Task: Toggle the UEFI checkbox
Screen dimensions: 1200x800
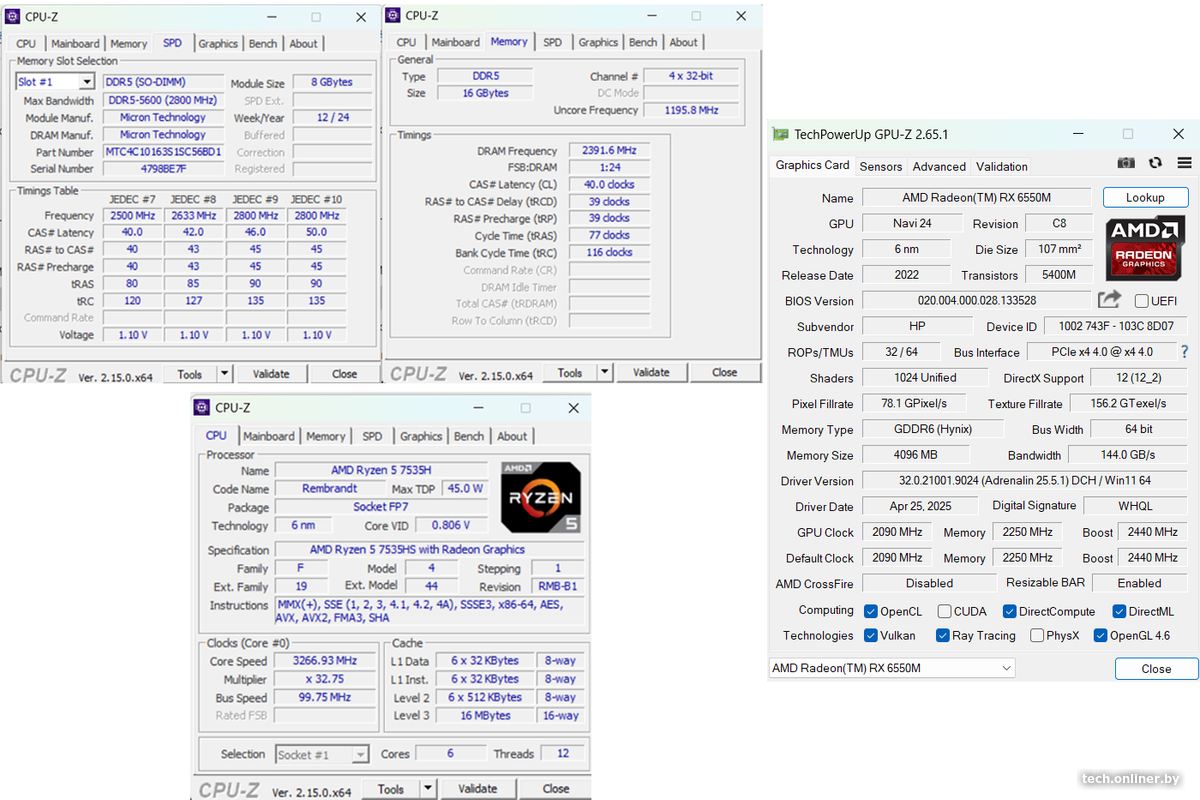Action: click(1142, 301)
